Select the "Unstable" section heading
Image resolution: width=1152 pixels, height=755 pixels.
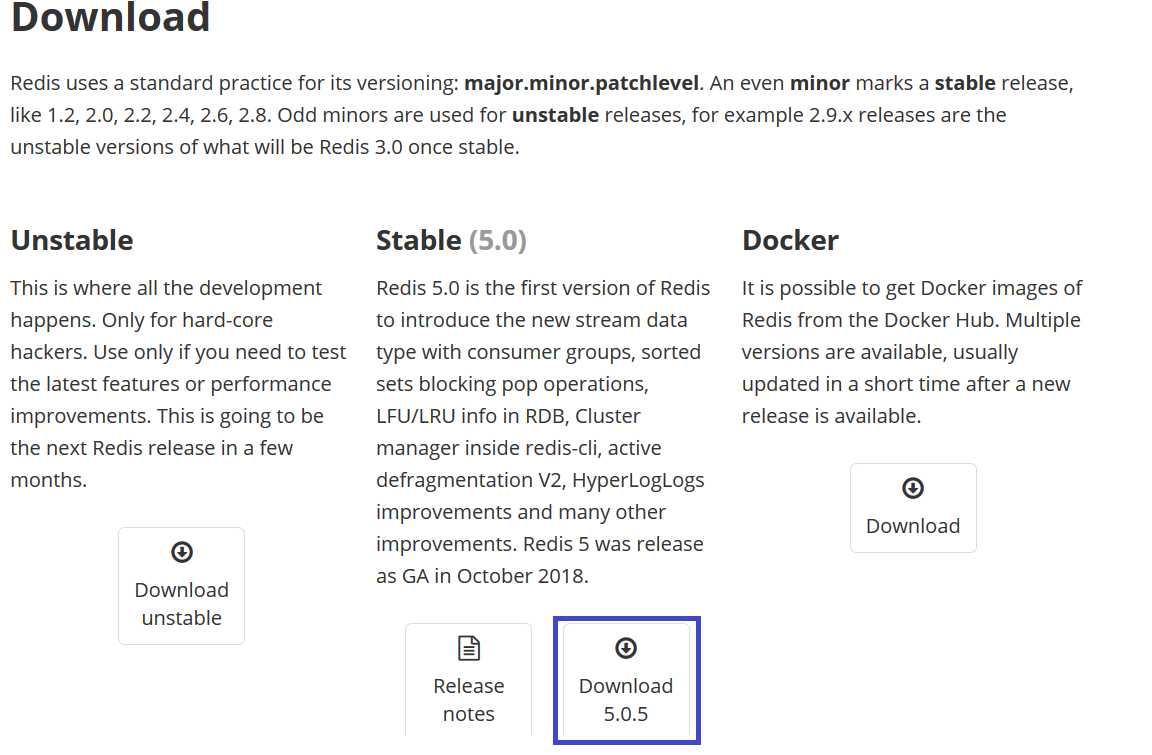point(72,240)
